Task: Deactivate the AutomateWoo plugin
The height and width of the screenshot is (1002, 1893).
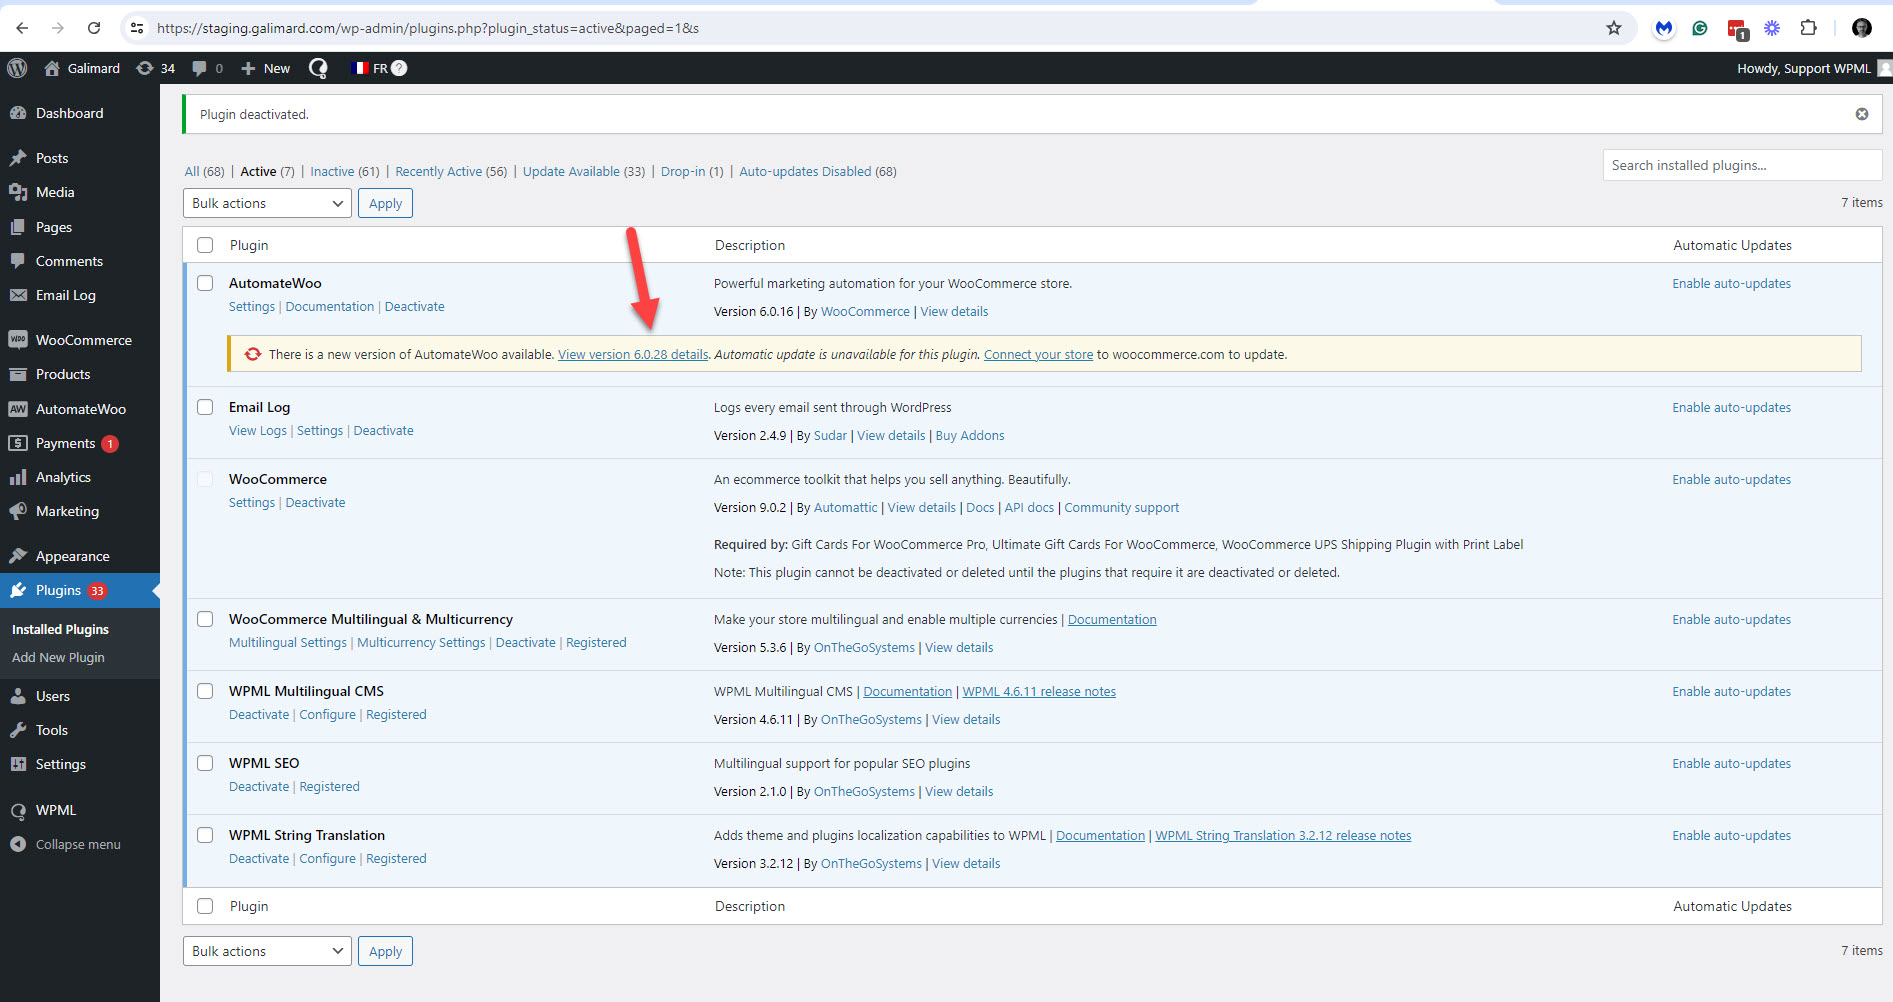Action: (x=414, y=307)
